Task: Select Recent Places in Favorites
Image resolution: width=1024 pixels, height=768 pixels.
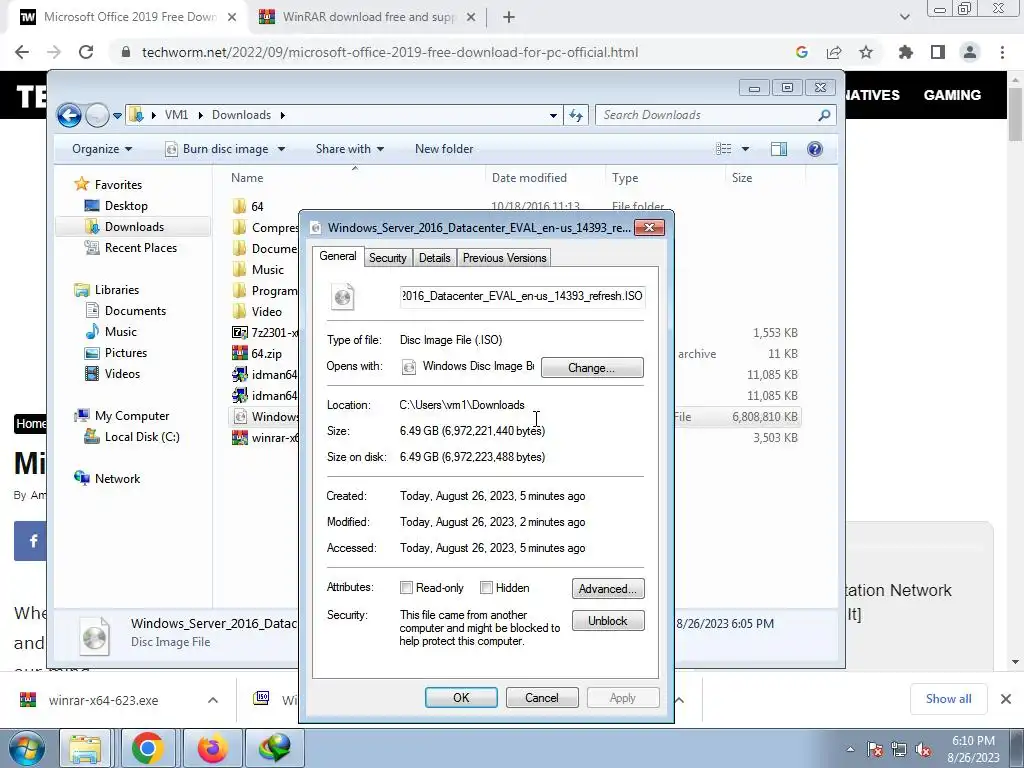Action: [x=140, y=248]
